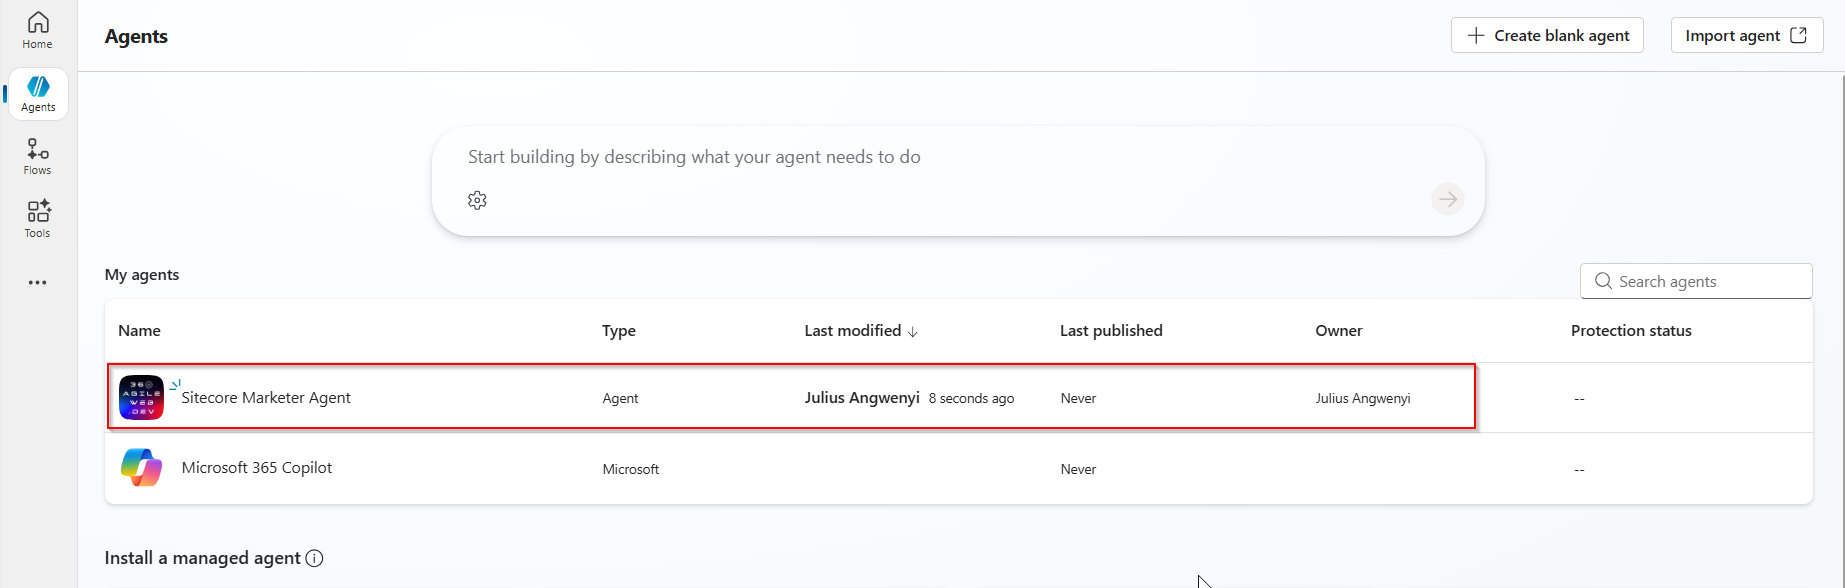Image resolution: width=1845 pixels, height=588 pixels.
Task: Click the 'Agent' type cell
Action: pos(620,398)
